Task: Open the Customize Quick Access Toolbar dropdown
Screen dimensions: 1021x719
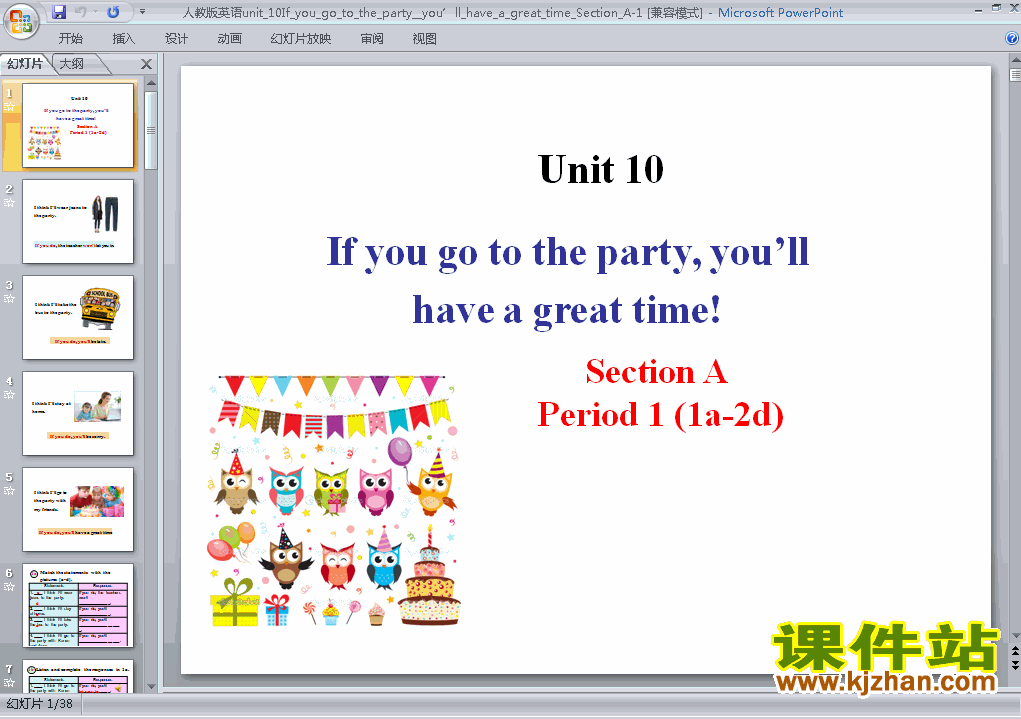Action: tap(143, 12)
